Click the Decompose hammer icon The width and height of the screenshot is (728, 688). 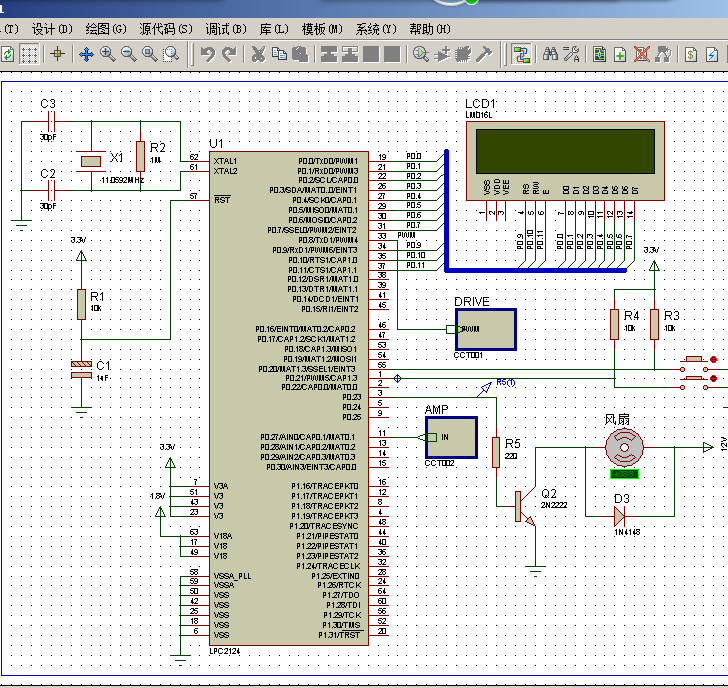pos(484,54)
